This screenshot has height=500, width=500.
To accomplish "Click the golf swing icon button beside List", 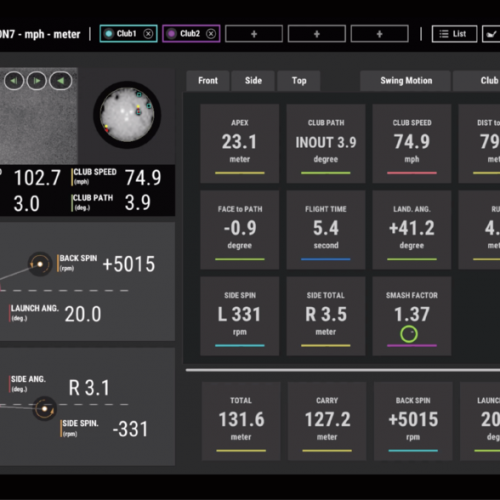I will [491, 34].
